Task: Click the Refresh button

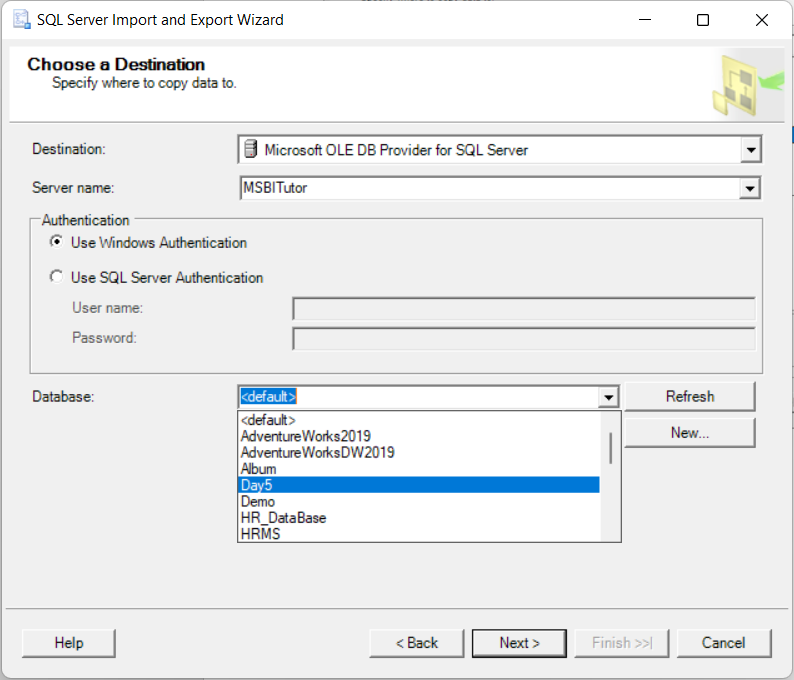Action: pyautogui.click(x=690, y=396)
